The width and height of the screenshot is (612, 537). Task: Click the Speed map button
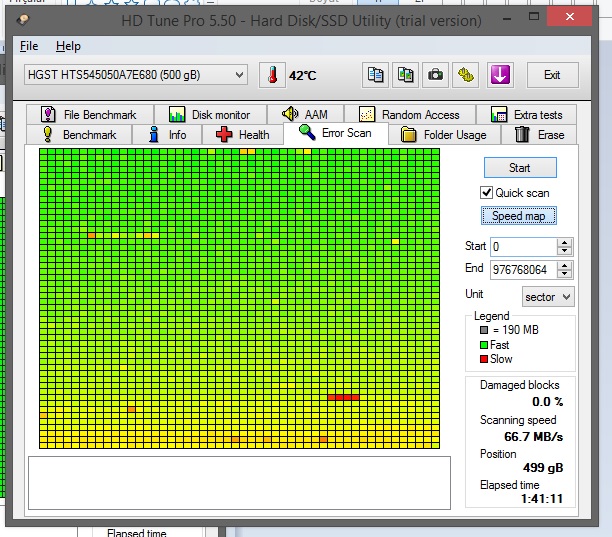coord(519,216)
